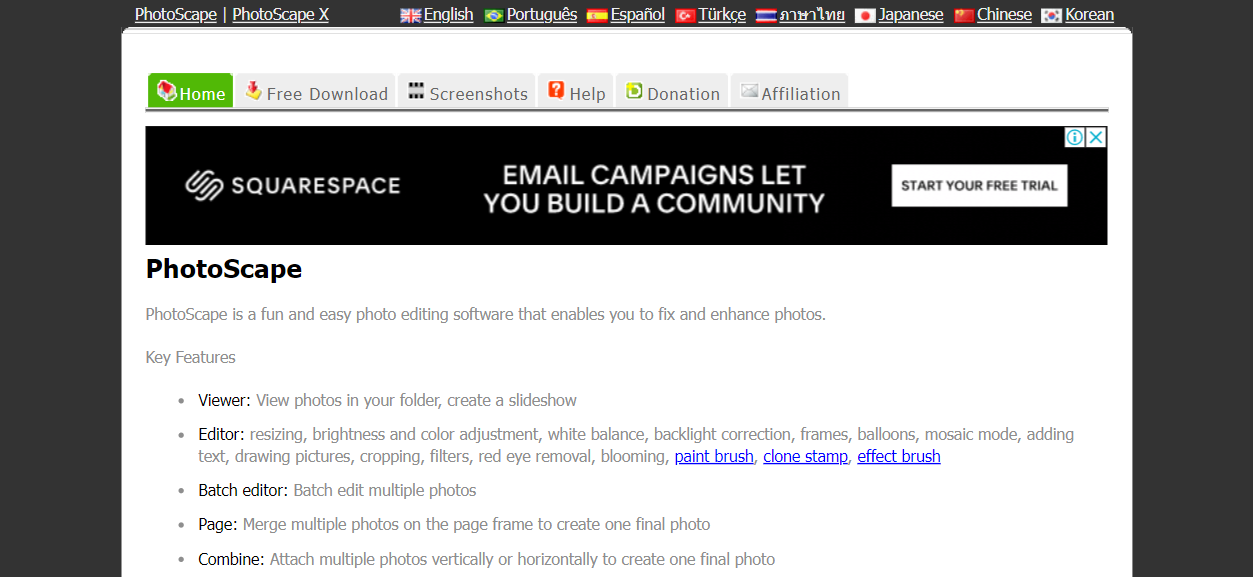Close the Squarespace ad with the X
The width and height of the screenshot is (1253, 577).
[1096, 137]
